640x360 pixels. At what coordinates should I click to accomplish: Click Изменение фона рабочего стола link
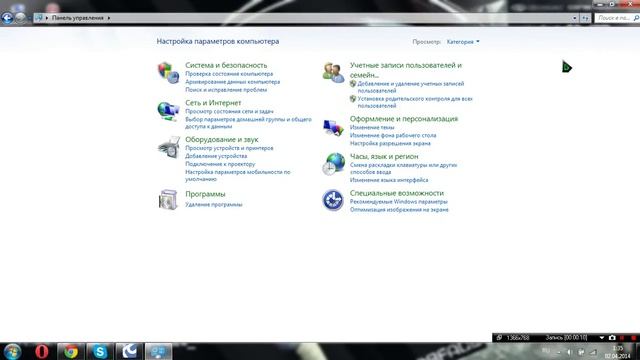pos(393,135)
